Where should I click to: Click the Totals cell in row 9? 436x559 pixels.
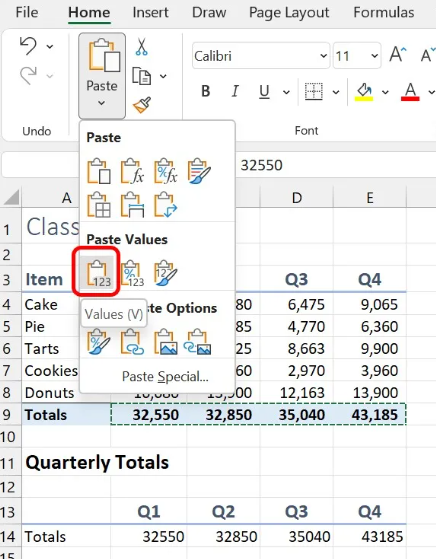click(66, 415)
